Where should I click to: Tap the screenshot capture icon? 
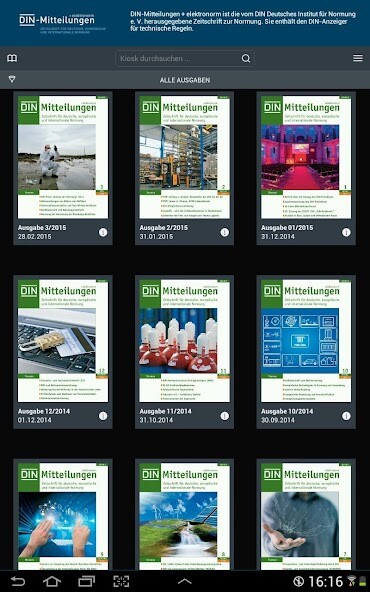(x=121, y=581)
